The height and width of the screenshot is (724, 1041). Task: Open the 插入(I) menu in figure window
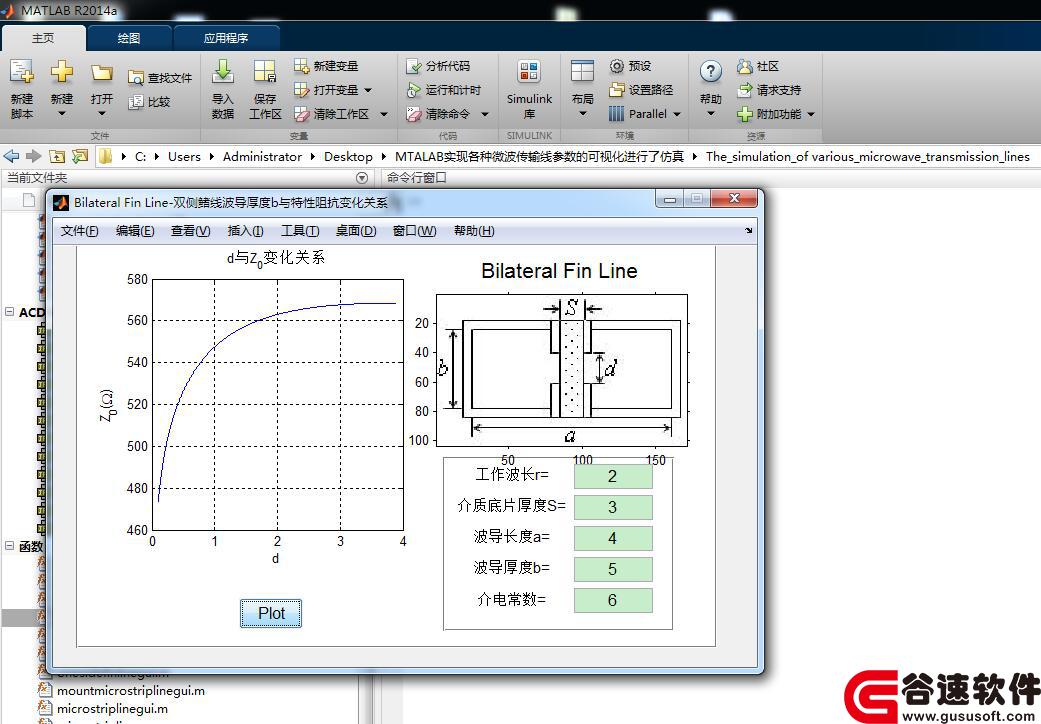point(245,231)
